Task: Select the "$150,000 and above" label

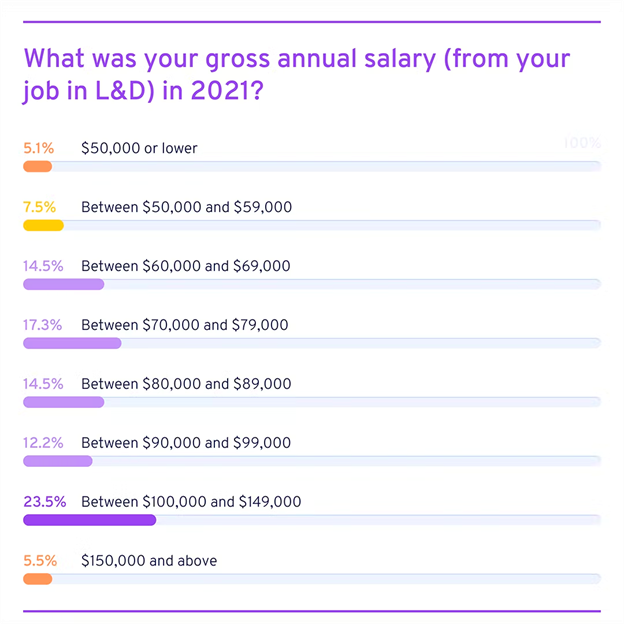Action: (149, 561)
